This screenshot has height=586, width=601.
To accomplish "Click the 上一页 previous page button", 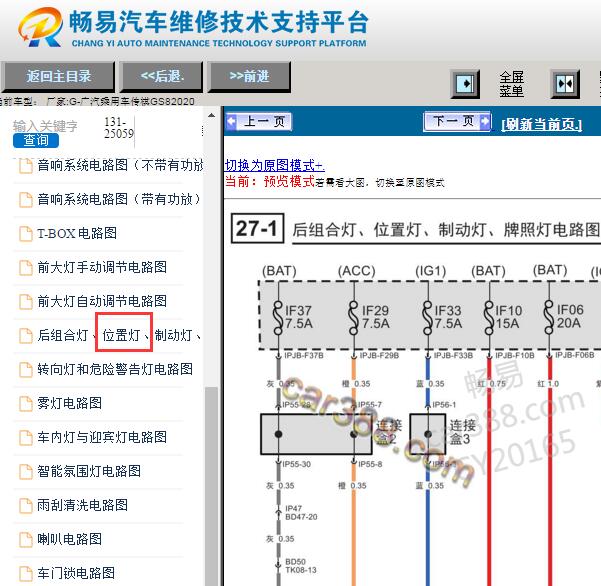I will [258, 121].
